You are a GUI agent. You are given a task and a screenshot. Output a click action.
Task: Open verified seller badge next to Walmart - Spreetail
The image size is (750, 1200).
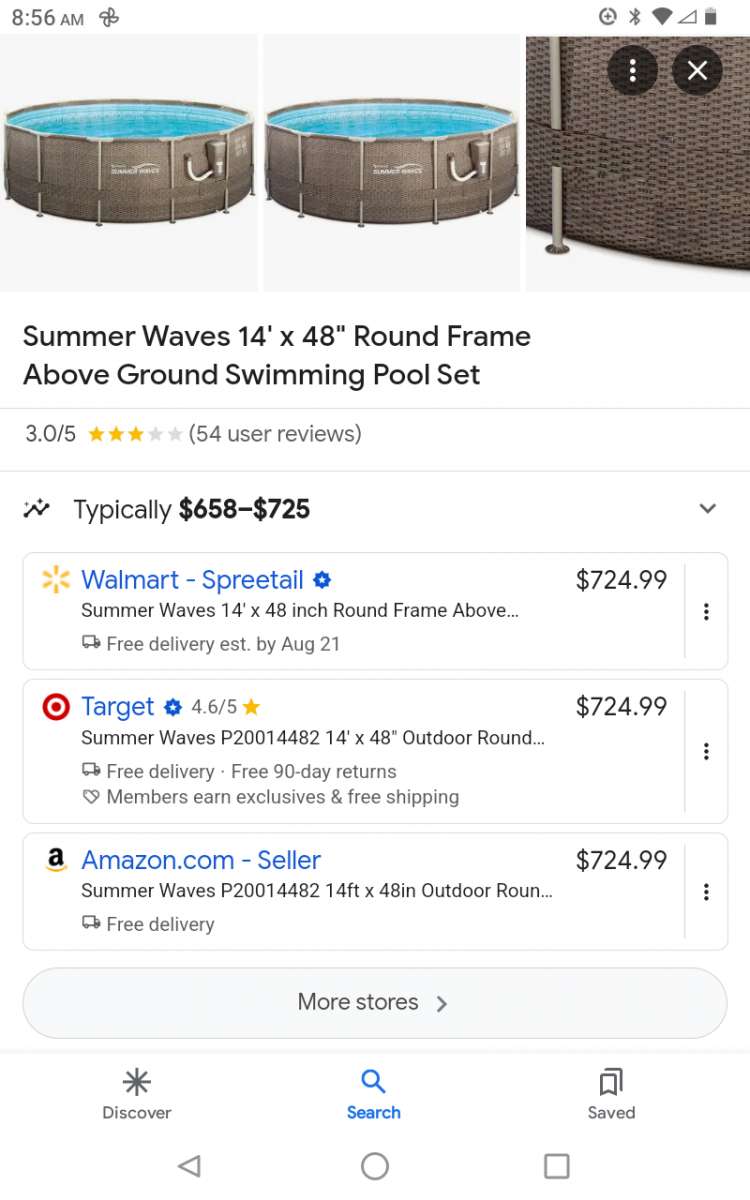(322, 580)
